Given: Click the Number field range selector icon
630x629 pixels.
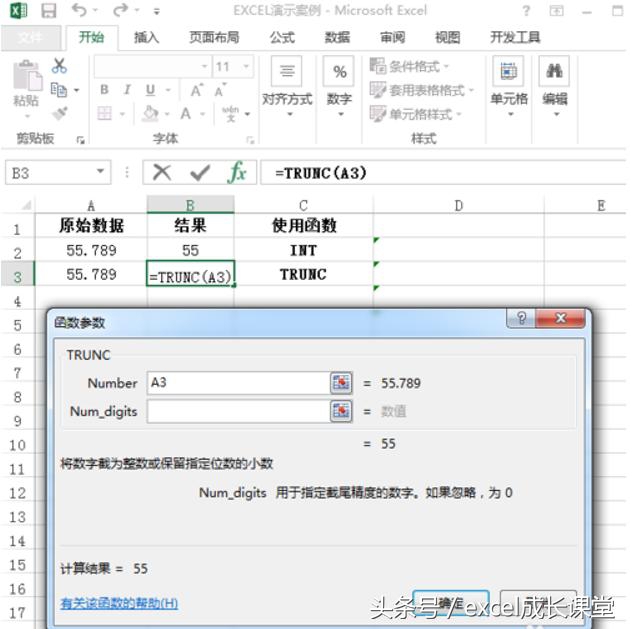Looking at the screenshot, I should (x=341, y=382).
